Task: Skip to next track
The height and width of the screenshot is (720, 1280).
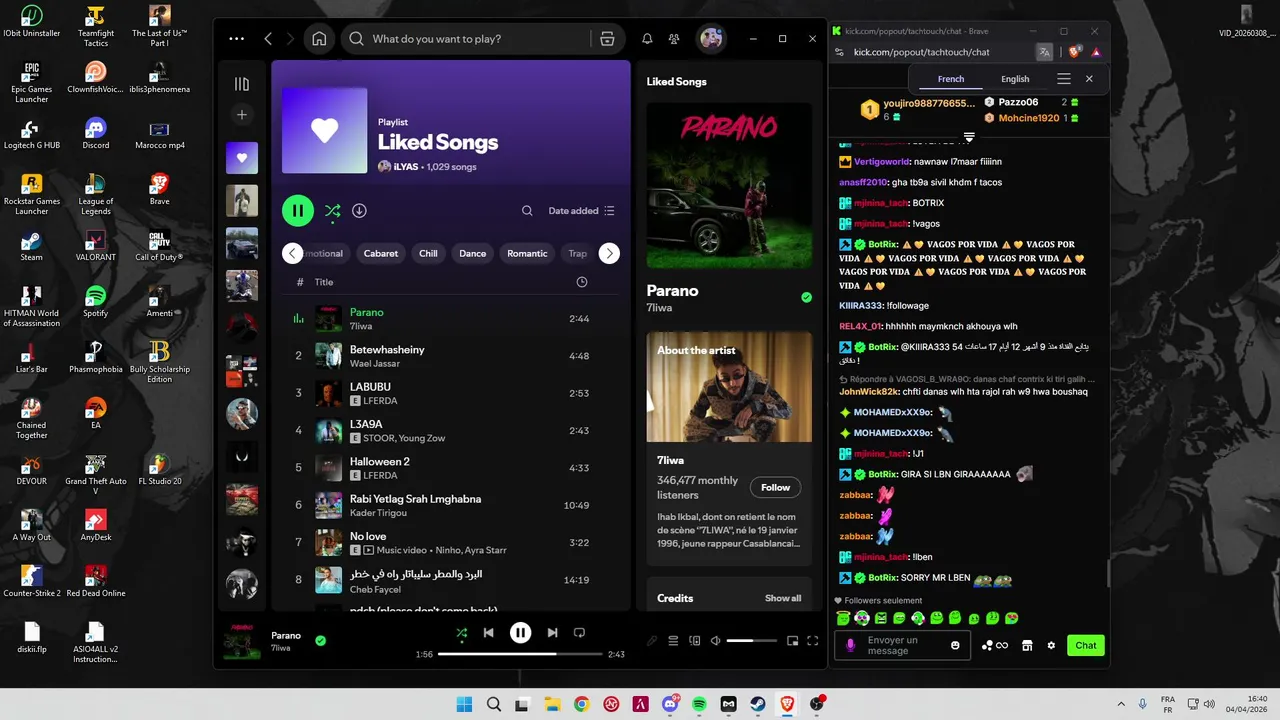Action: point(552,633)
